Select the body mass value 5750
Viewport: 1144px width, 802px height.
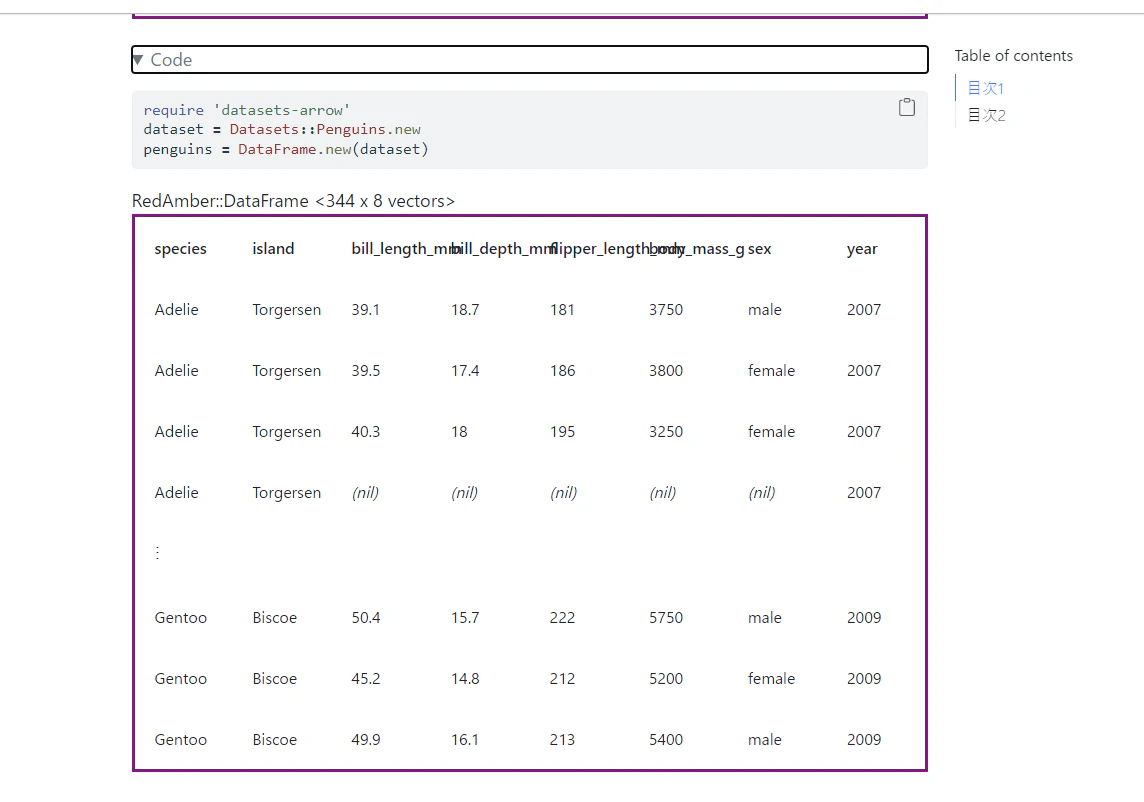pos(666,618)
